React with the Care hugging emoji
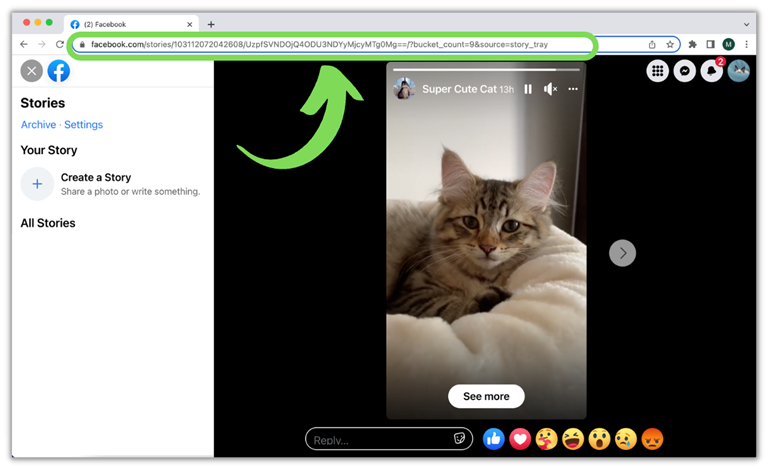This screenshot has height=469, width=768. 547,439
